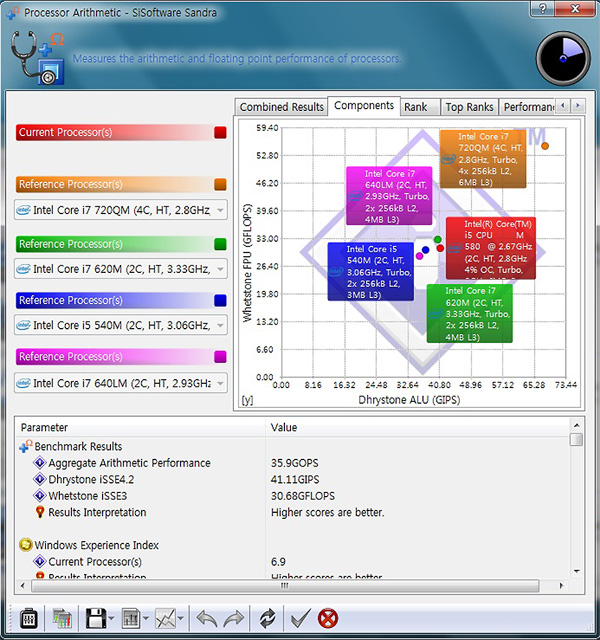Open the Core i7 640LM reference dropdown

coord(121,383)
